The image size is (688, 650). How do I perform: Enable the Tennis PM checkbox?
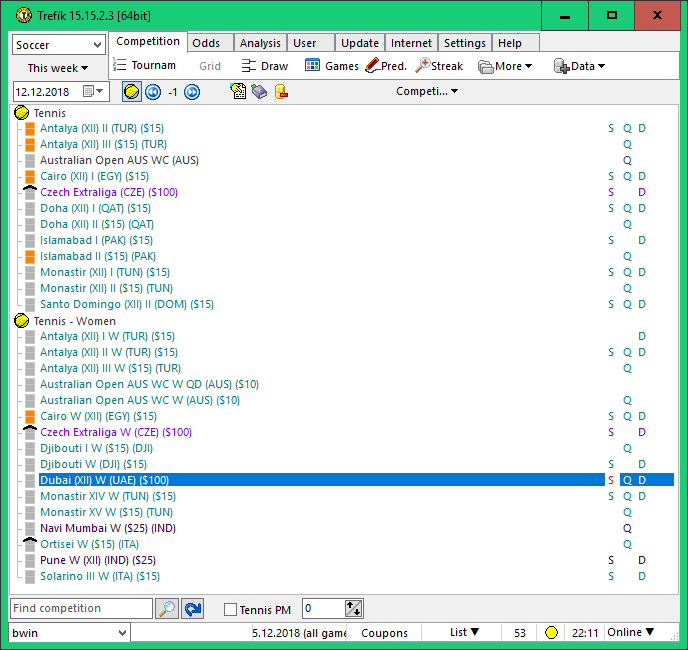(x=231, y=610)
